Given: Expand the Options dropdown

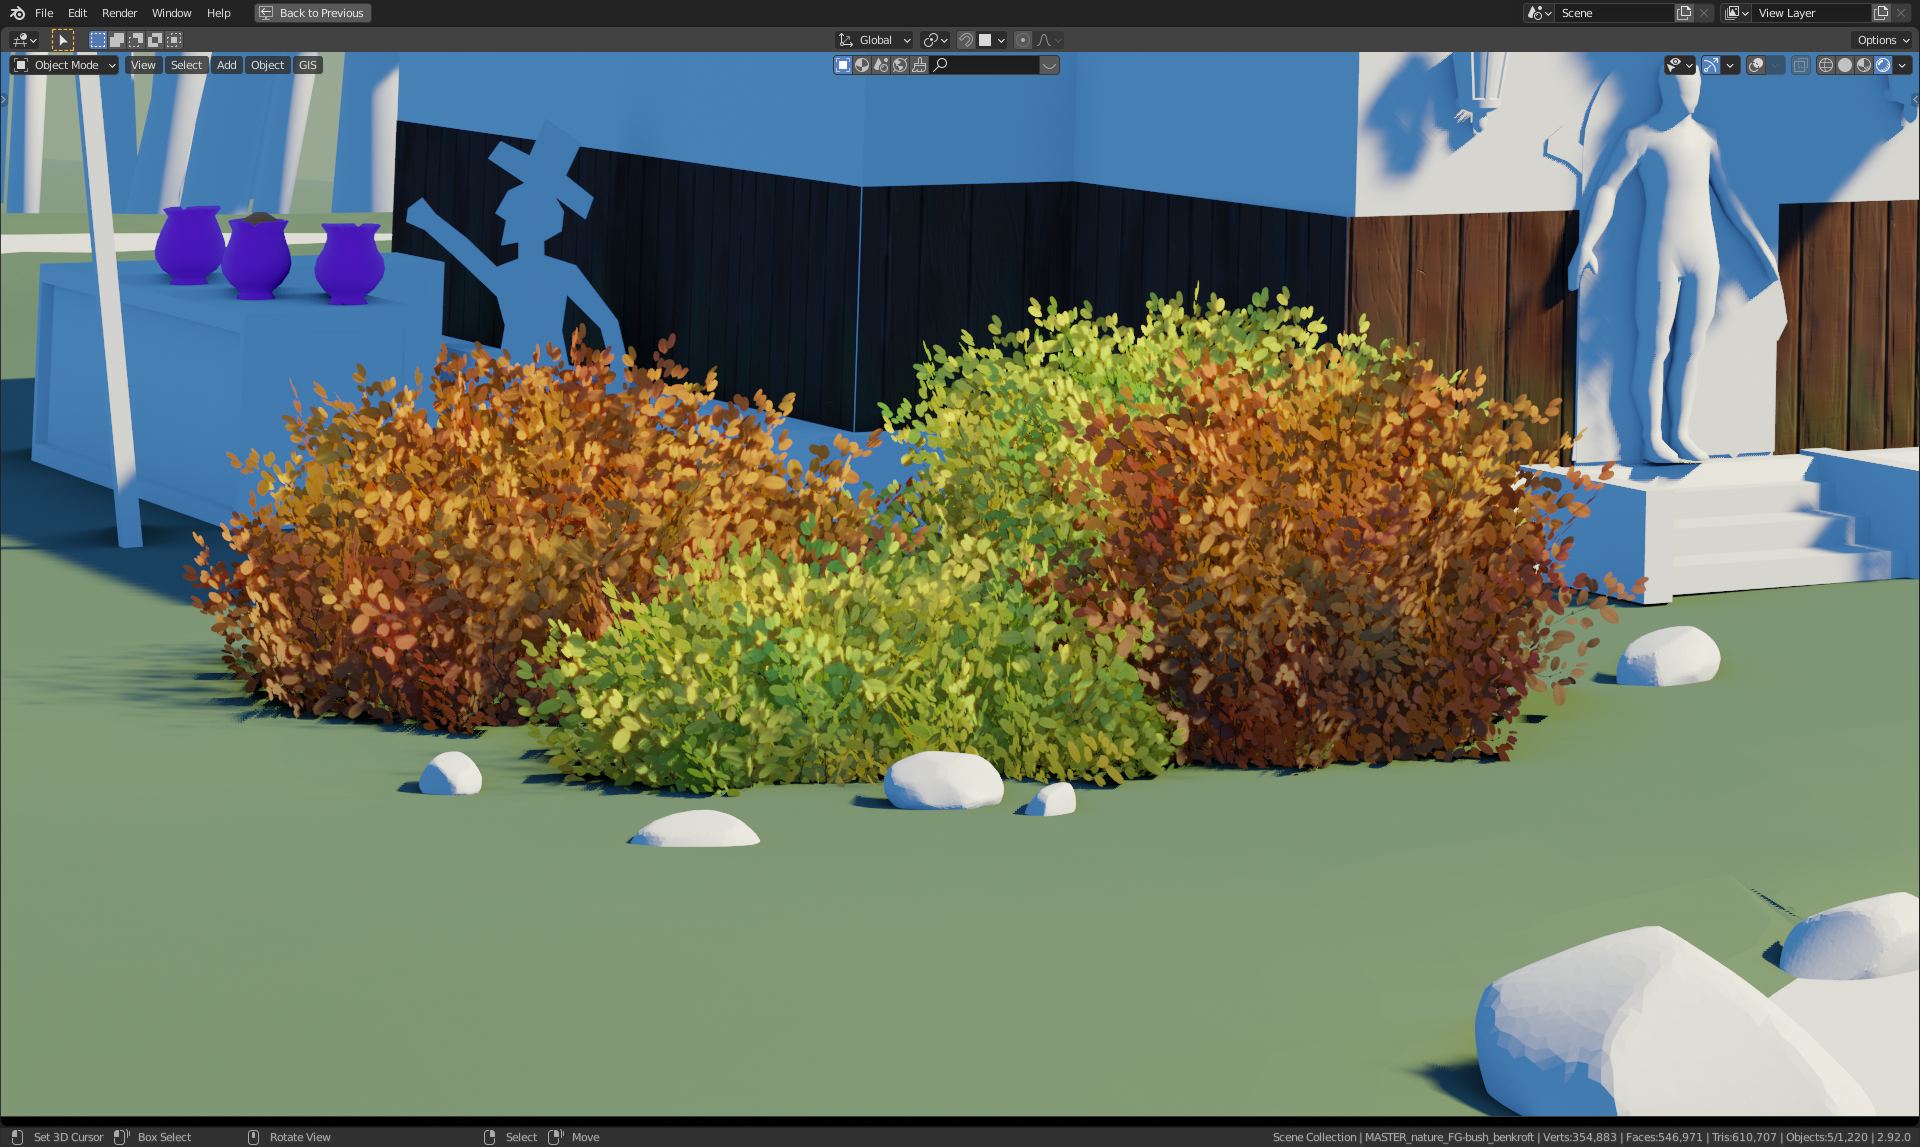Looking at the screenshot, I should (x=1883, y=40).
